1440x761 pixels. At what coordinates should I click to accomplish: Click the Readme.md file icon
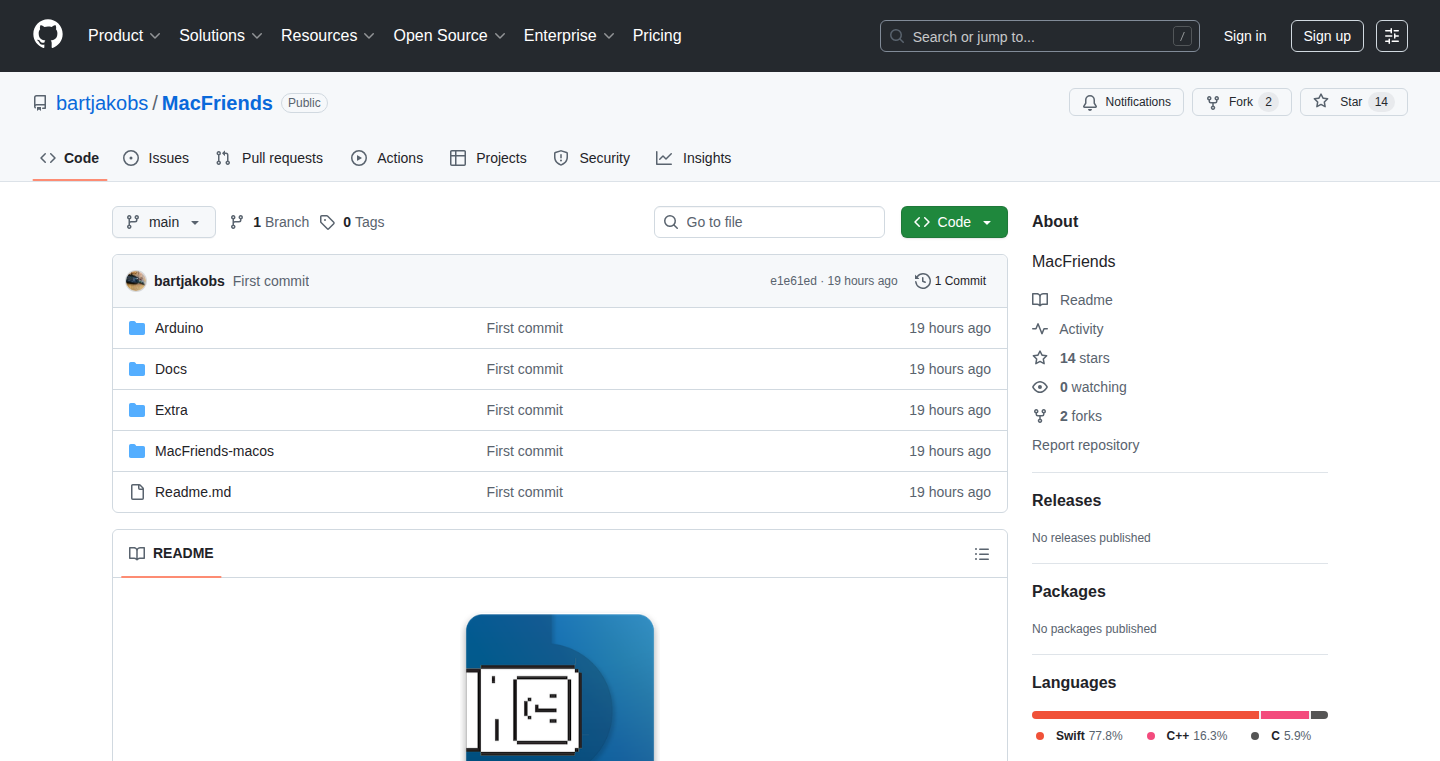click(137, 492)
